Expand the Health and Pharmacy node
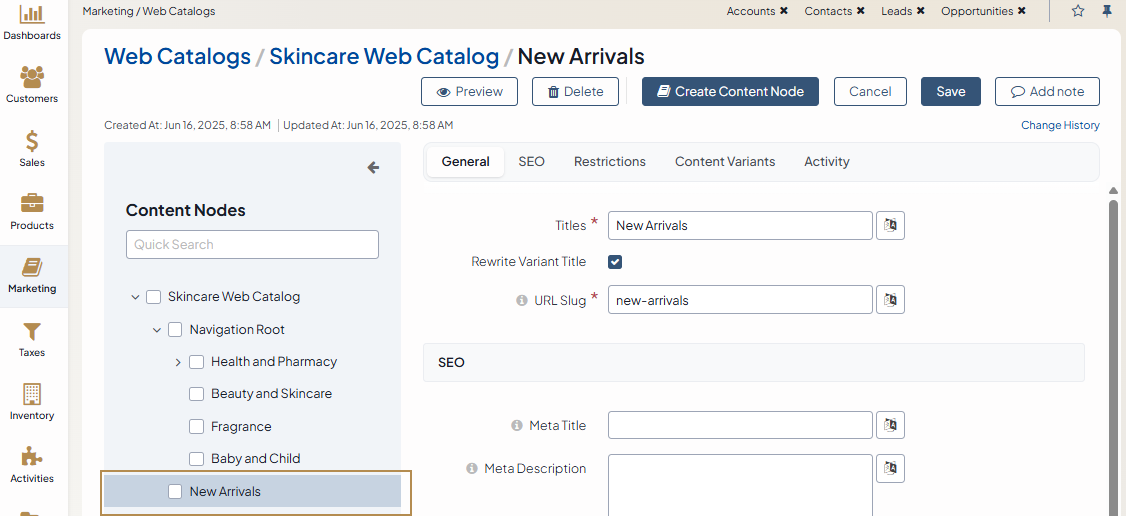 [x=178, y=362]
